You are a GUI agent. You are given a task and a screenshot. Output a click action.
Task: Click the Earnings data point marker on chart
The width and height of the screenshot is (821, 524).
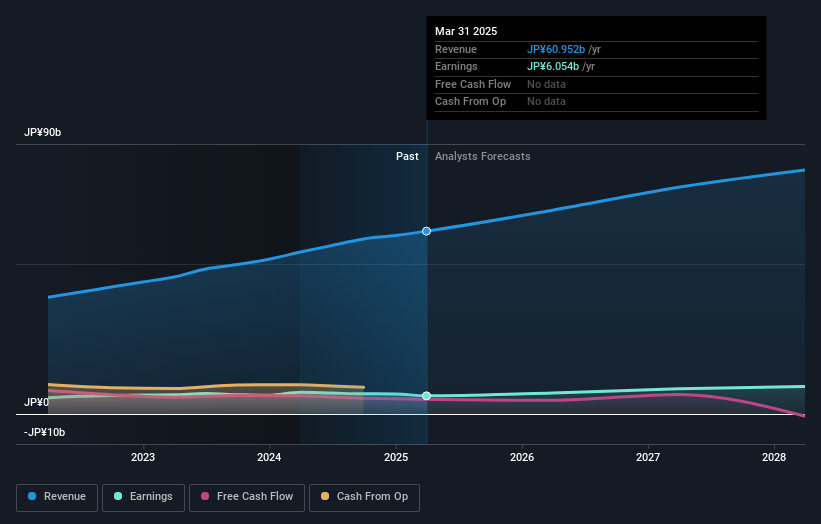click(427, 396)
